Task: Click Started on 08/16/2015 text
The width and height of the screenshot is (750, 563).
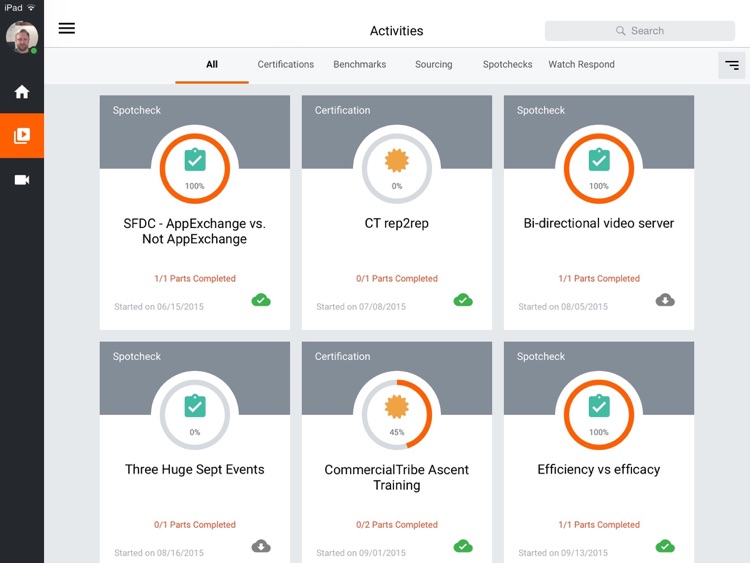Action: pyautogui.click(x=159, y=553)
